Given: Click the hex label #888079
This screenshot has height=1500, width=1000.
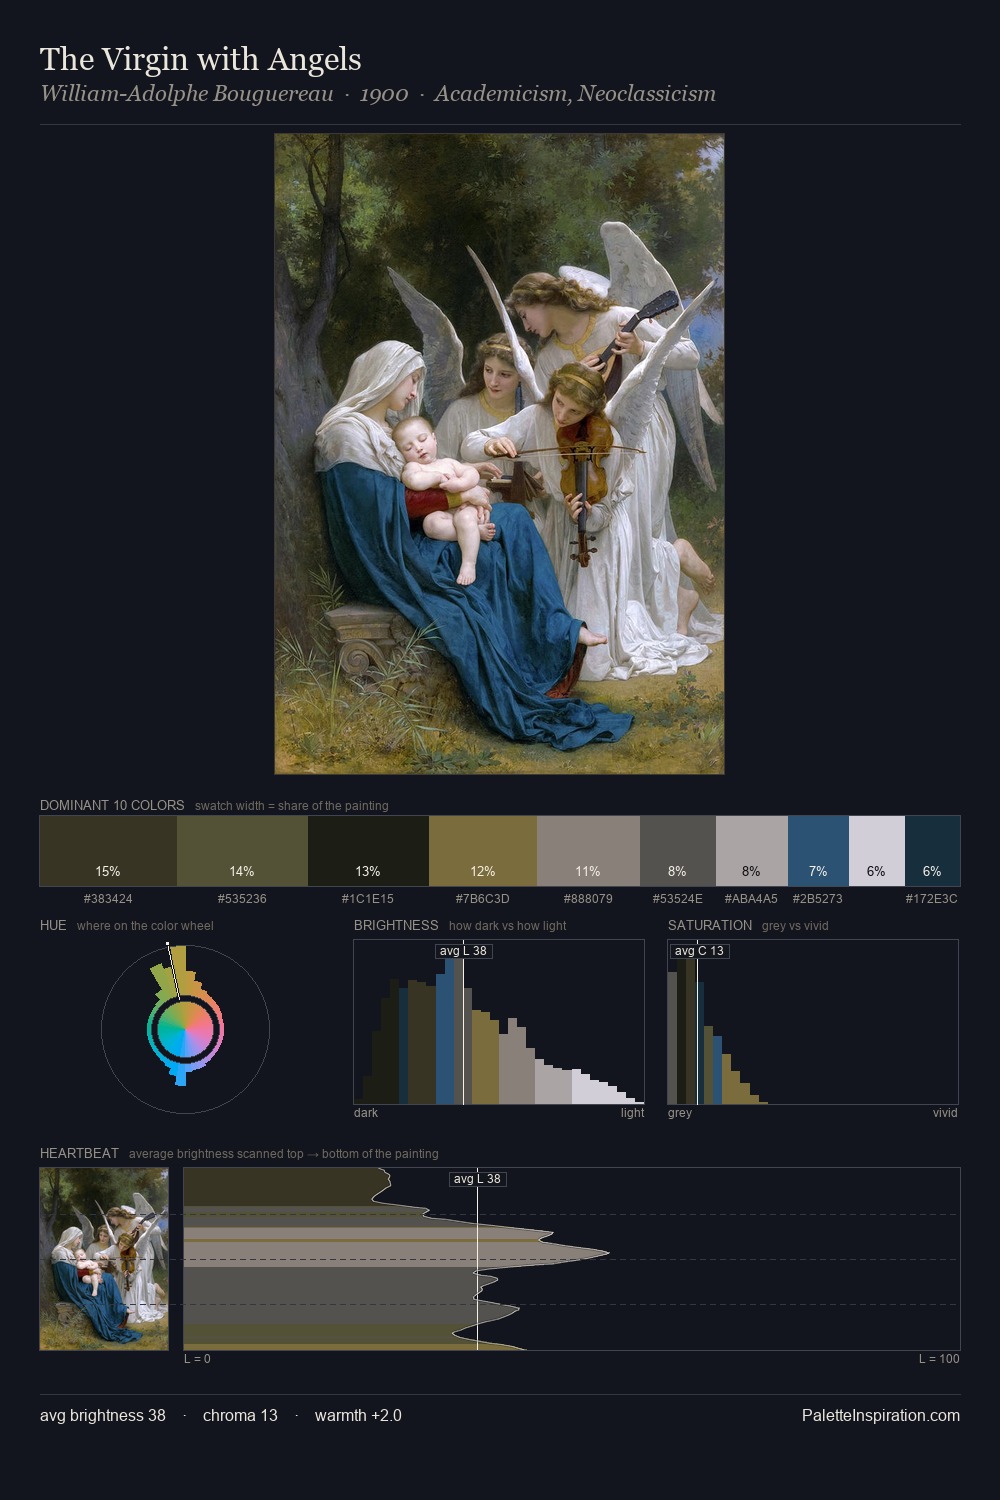Looking at the screenshot, I should click(x=588, y=898).
